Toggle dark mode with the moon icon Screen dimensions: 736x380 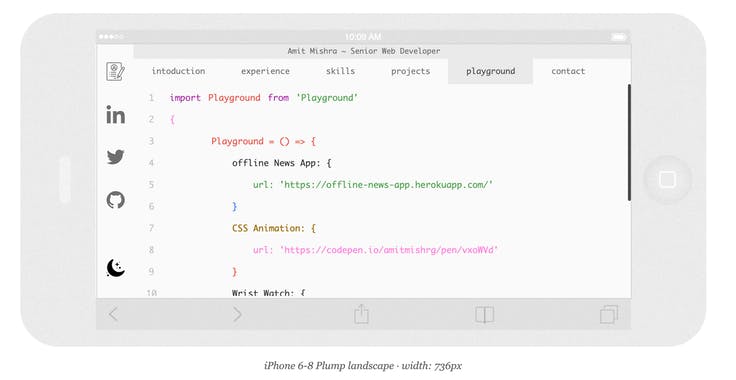(115, 268)
